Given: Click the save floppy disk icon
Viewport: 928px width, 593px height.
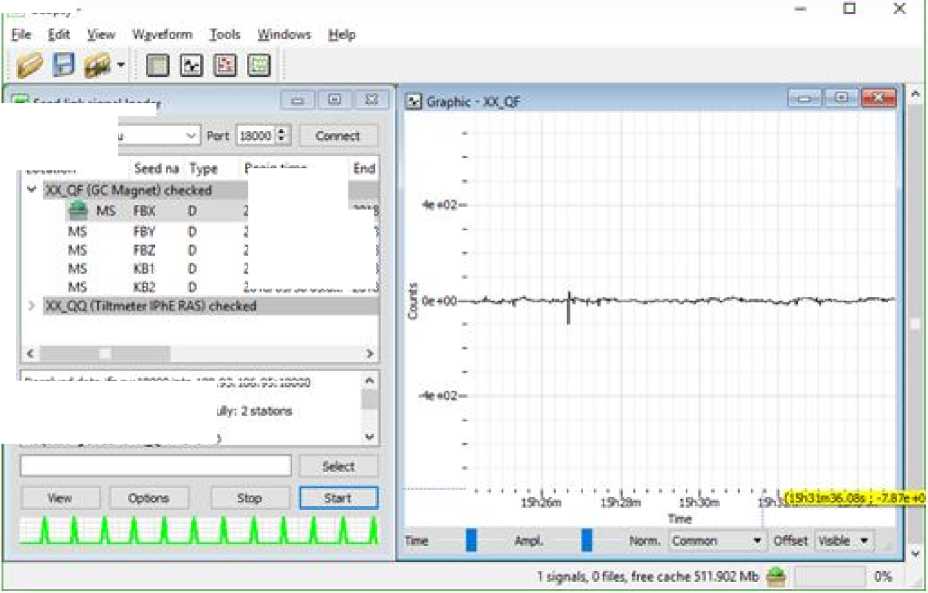Looking at the screenshot, I should click(64, 65).
